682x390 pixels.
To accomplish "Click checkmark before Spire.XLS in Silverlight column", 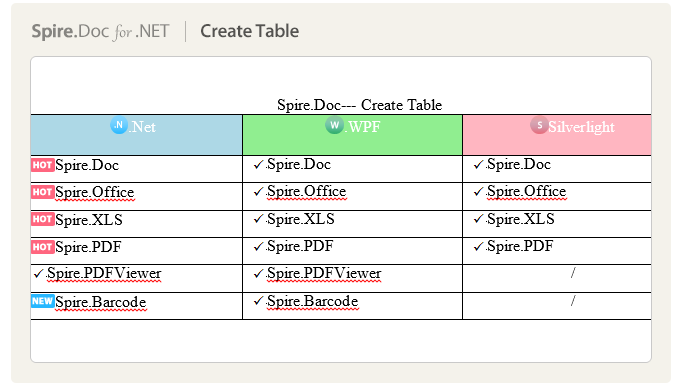I will pyautogui.click(x=478, y=219).
